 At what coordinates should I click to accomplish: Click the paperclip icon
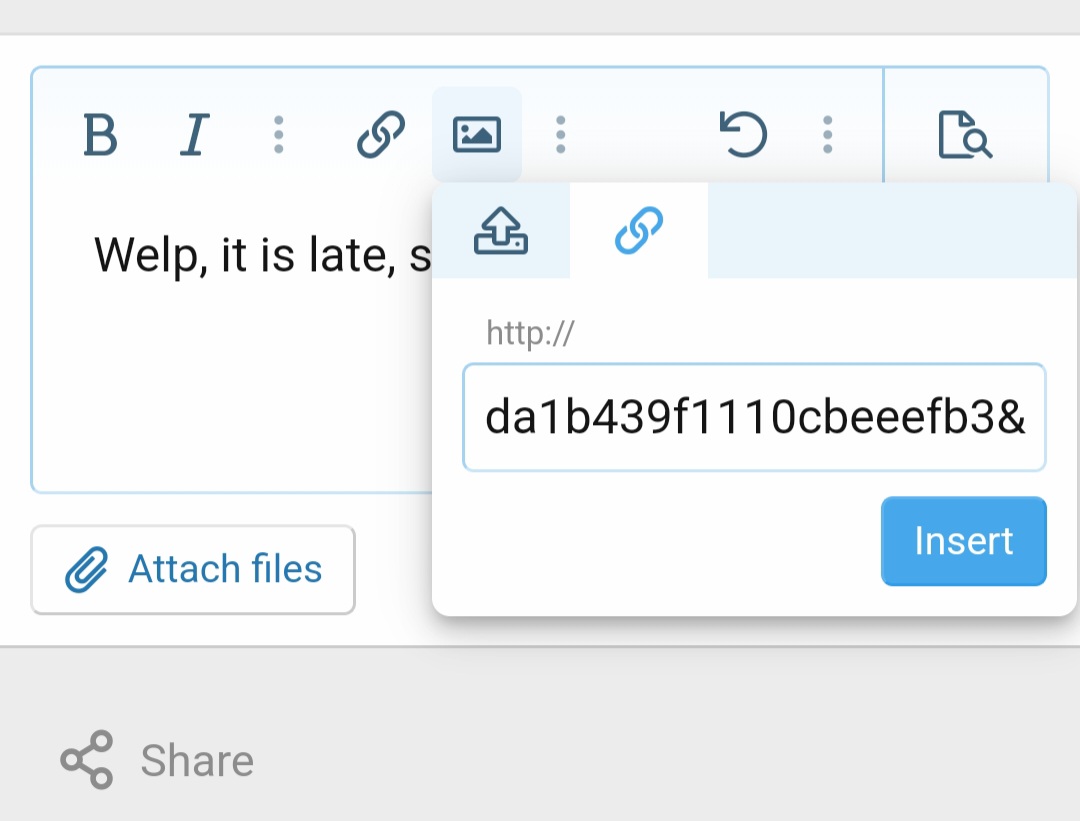86,570
